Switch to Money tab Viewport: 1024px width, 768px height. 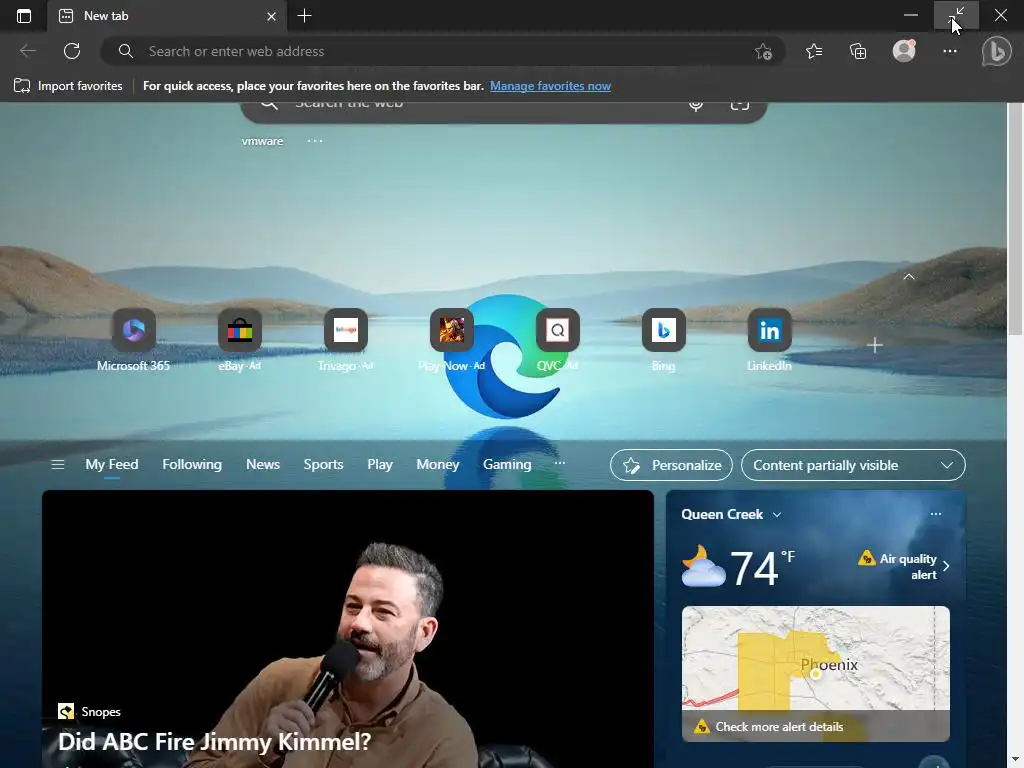438,464
